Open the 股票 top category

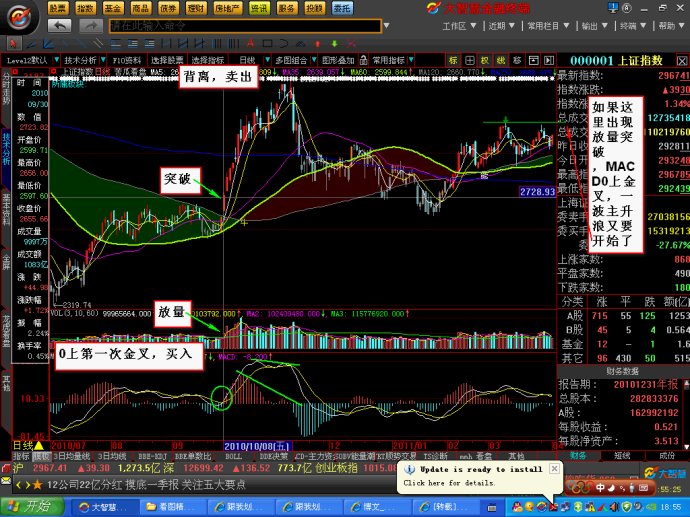pyautogui.click(x=58, y=8)
